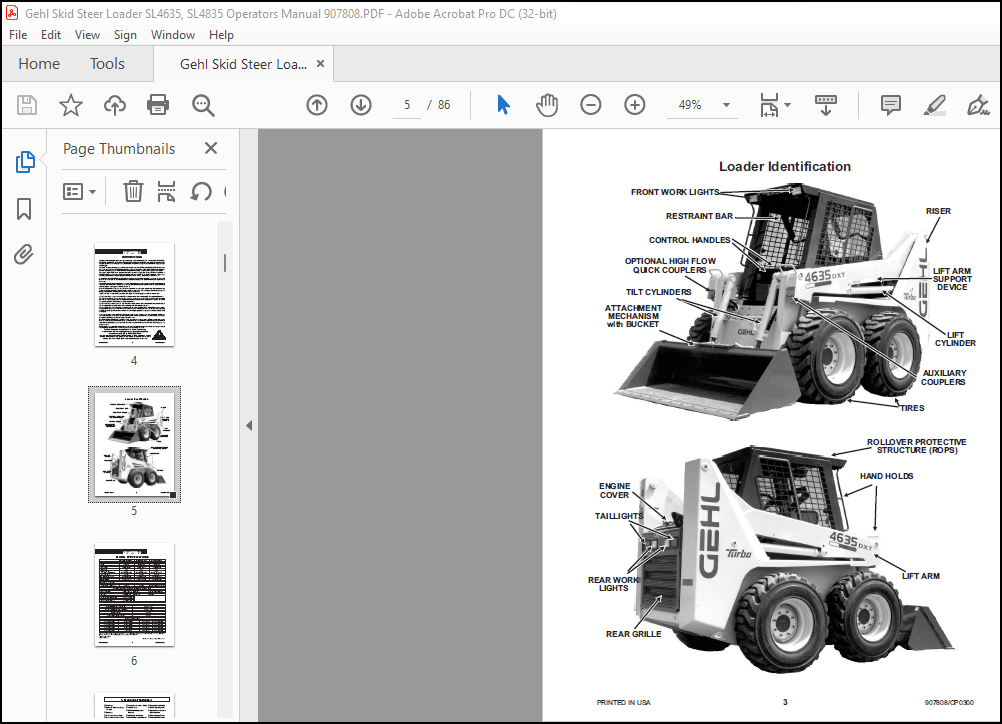
Task: Click the 'FRONT WORK LIGHTS' label
Action: 675,192
